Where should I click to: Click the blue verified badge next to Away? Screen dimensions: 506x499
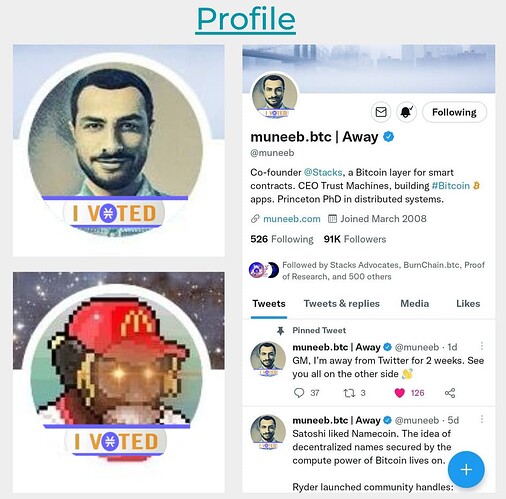tap(388, 137)
